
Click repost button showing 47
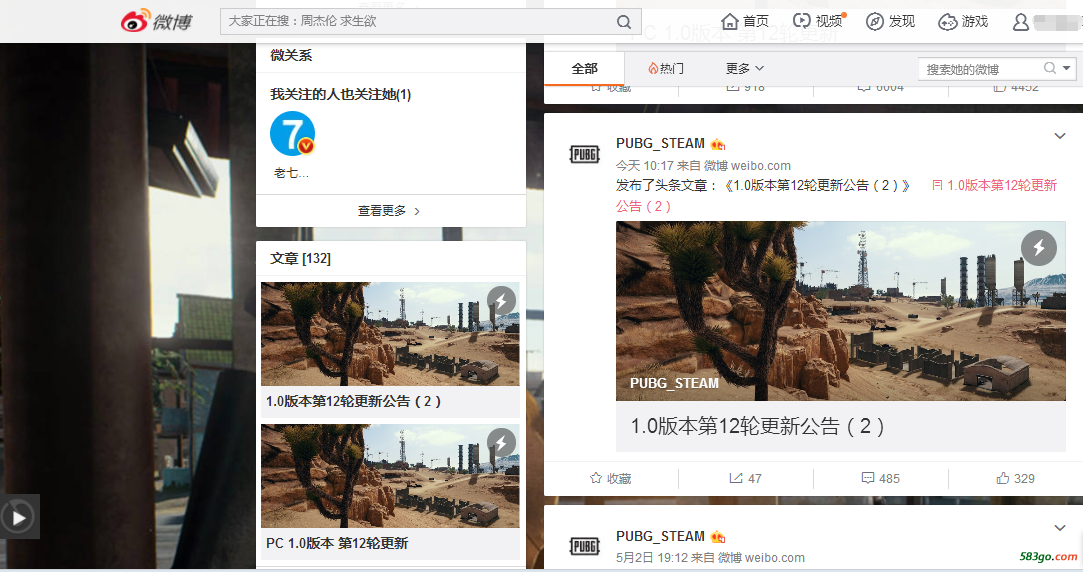[745, 478]
